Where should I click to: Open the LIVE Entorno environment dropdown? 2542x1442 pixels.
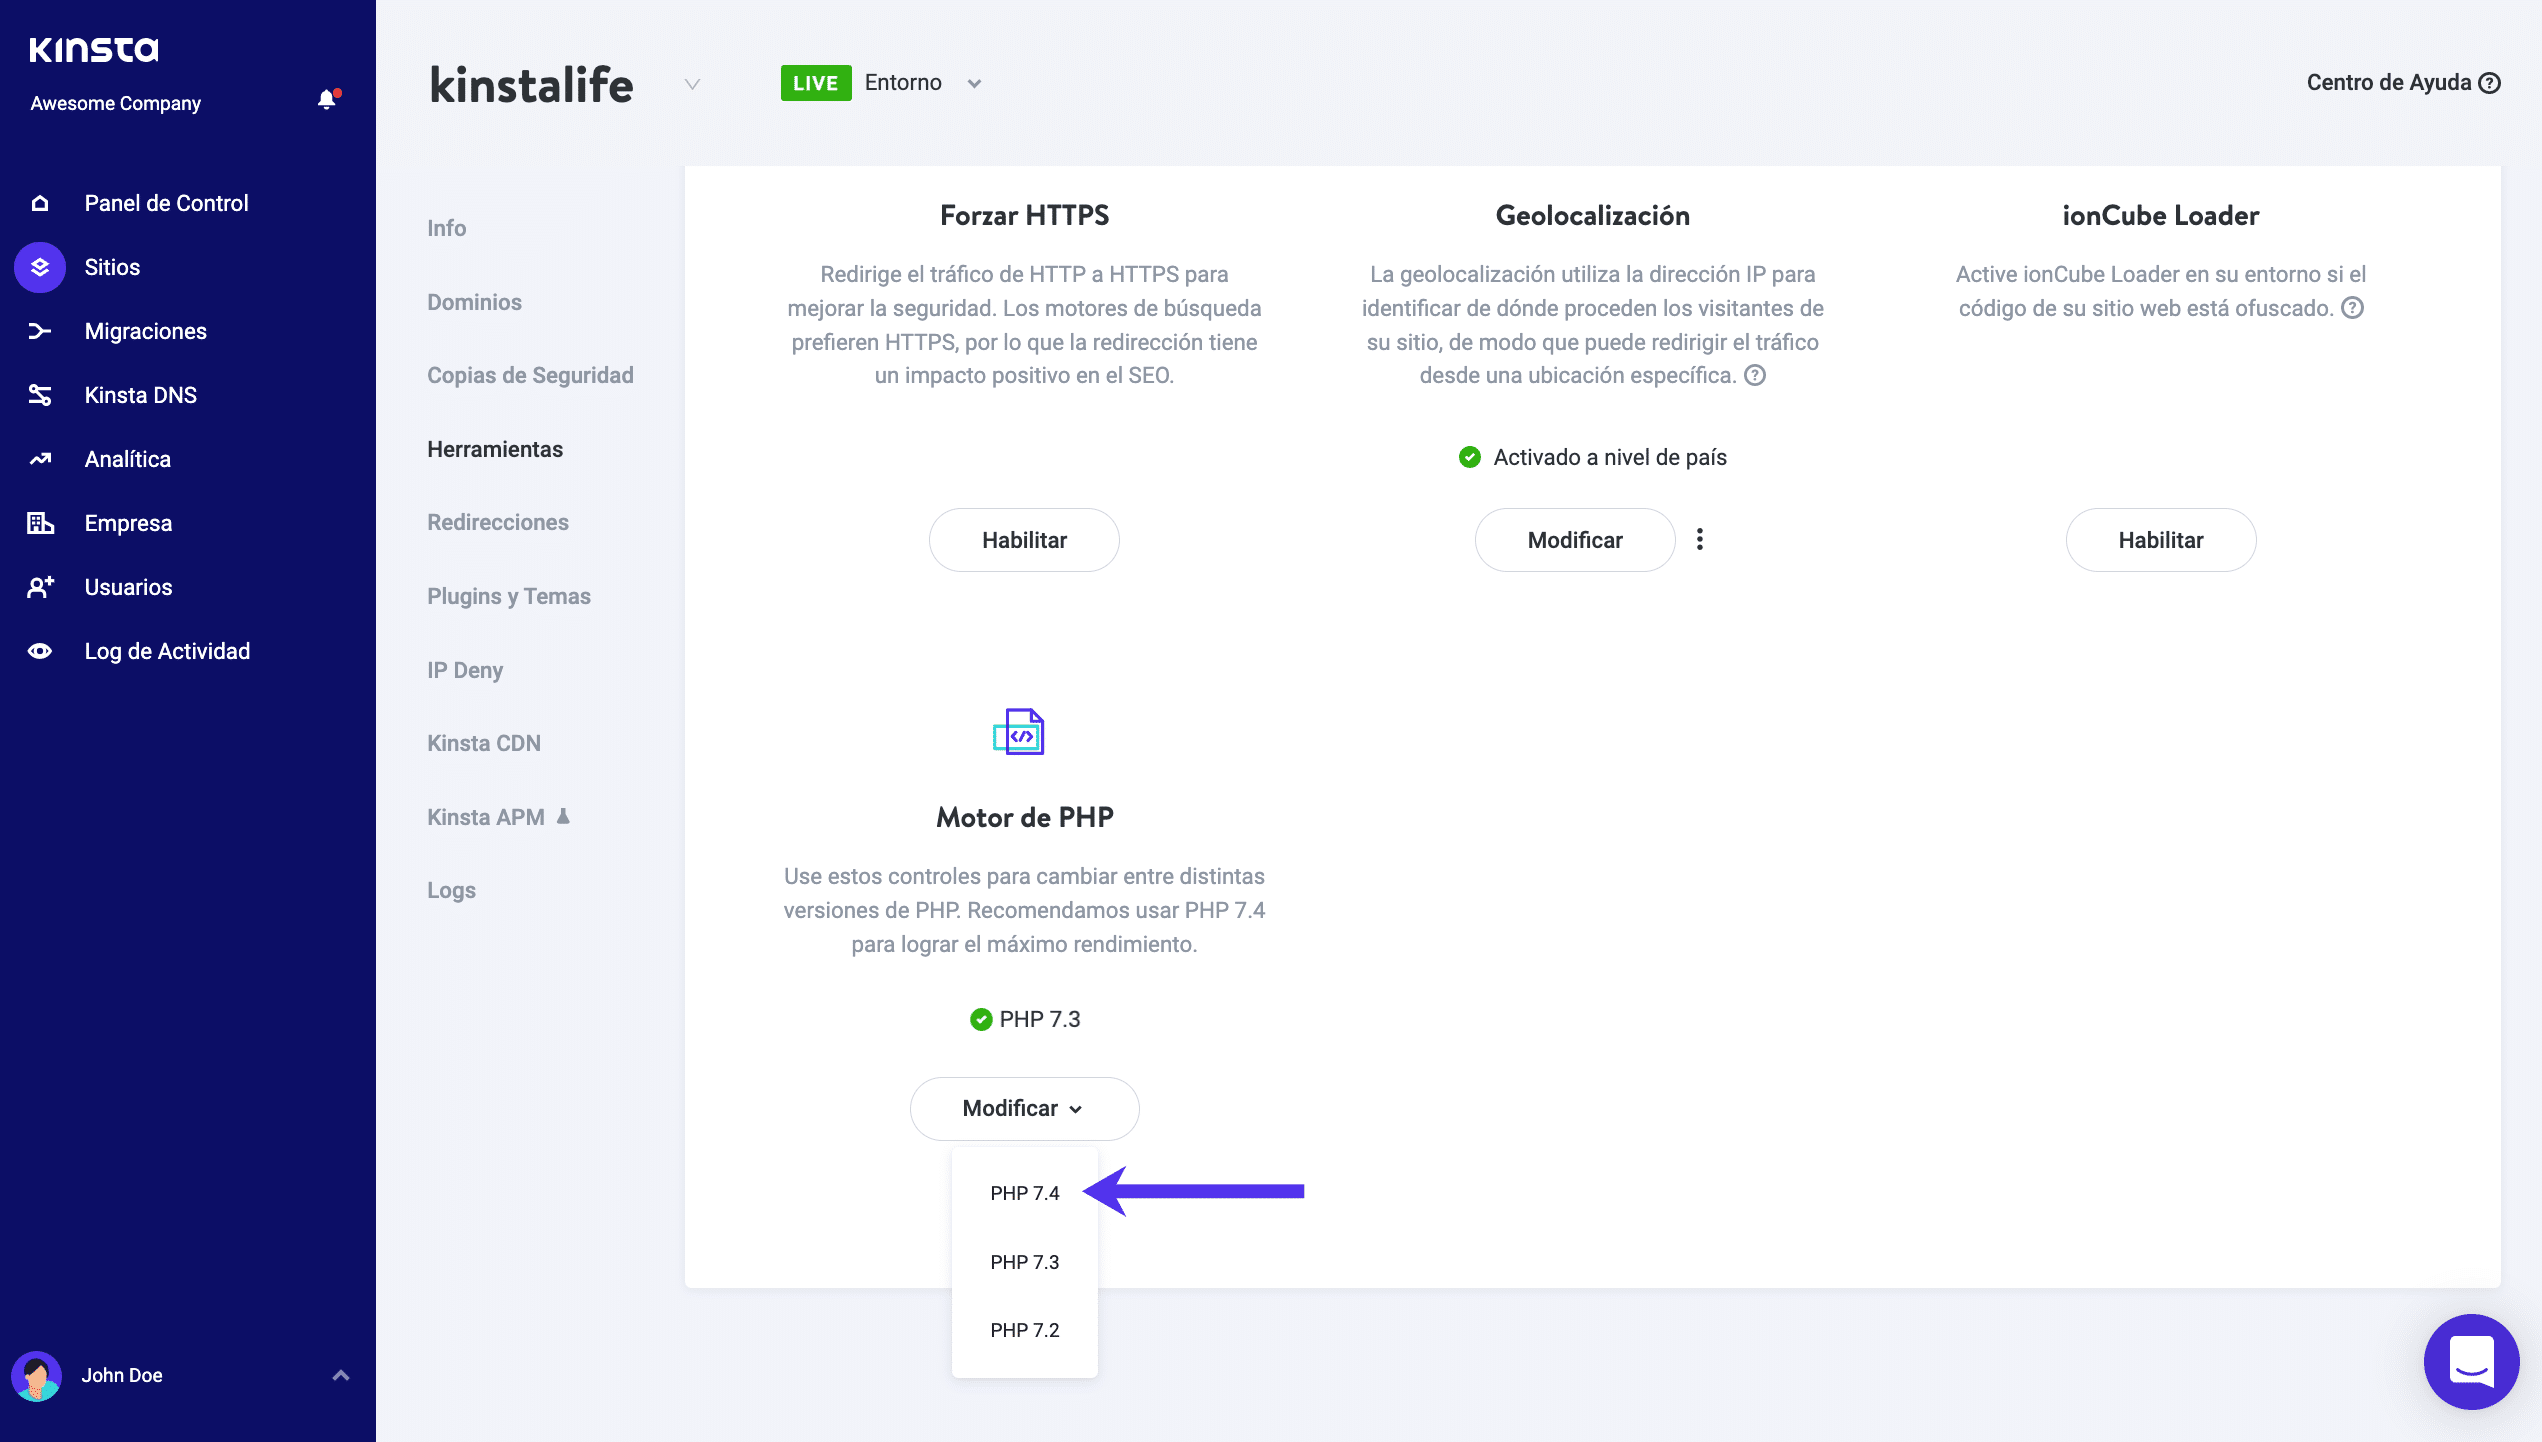click(x=974, y=84)
